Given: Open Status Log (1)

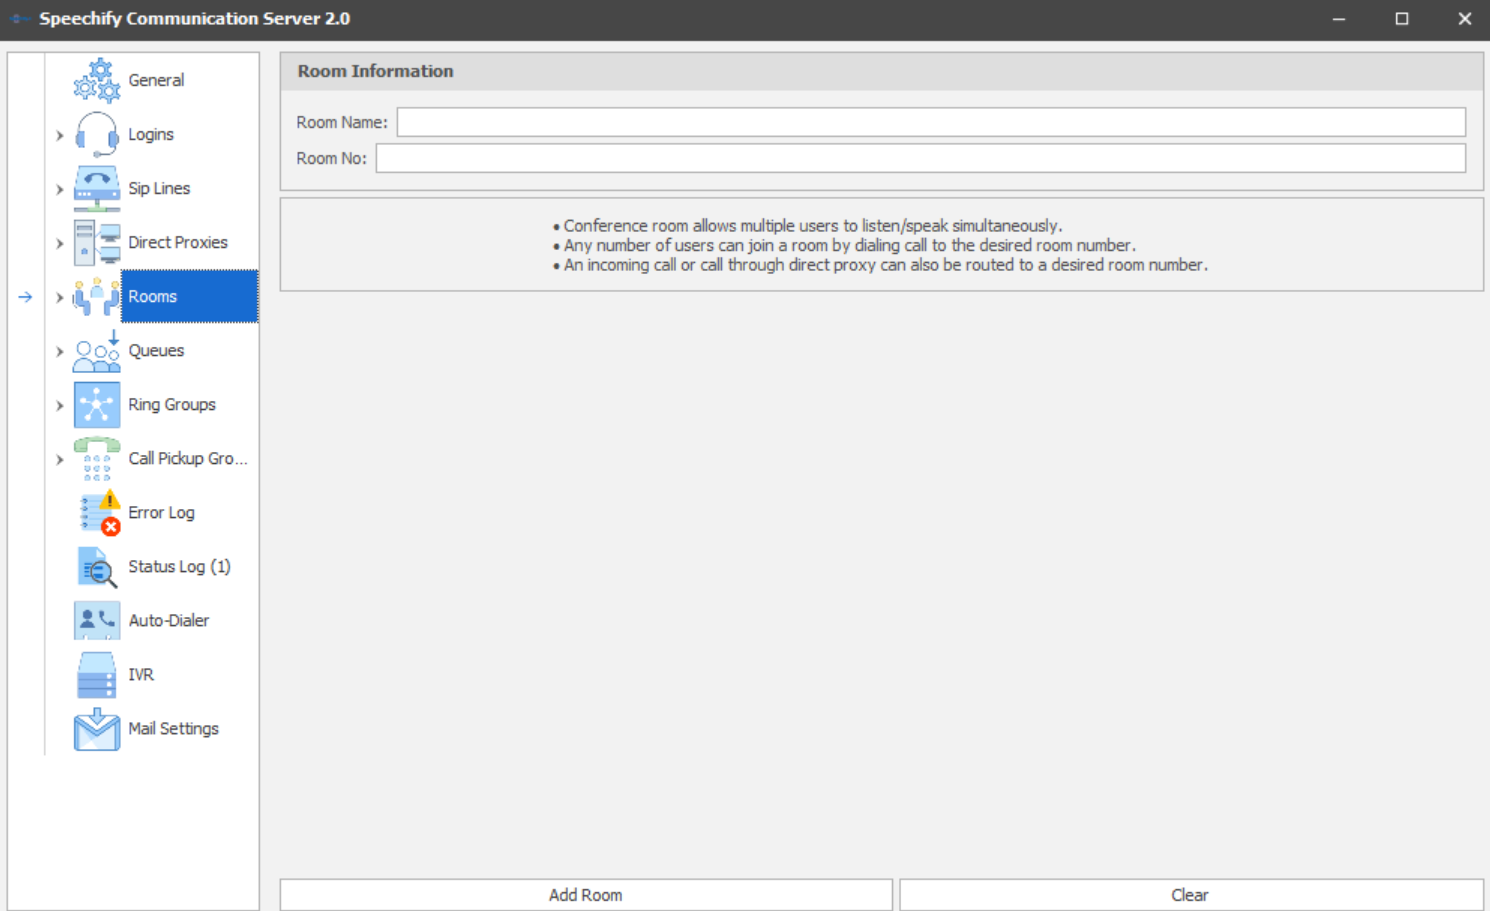Looking at the screenshot, I should pos(179,566).
